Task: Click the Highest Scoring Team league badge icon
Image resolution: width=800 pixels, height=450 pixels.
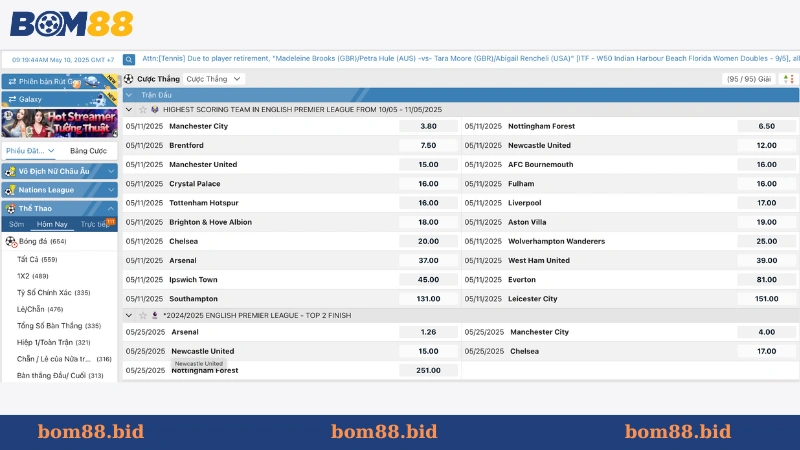Action: point(155,110)
